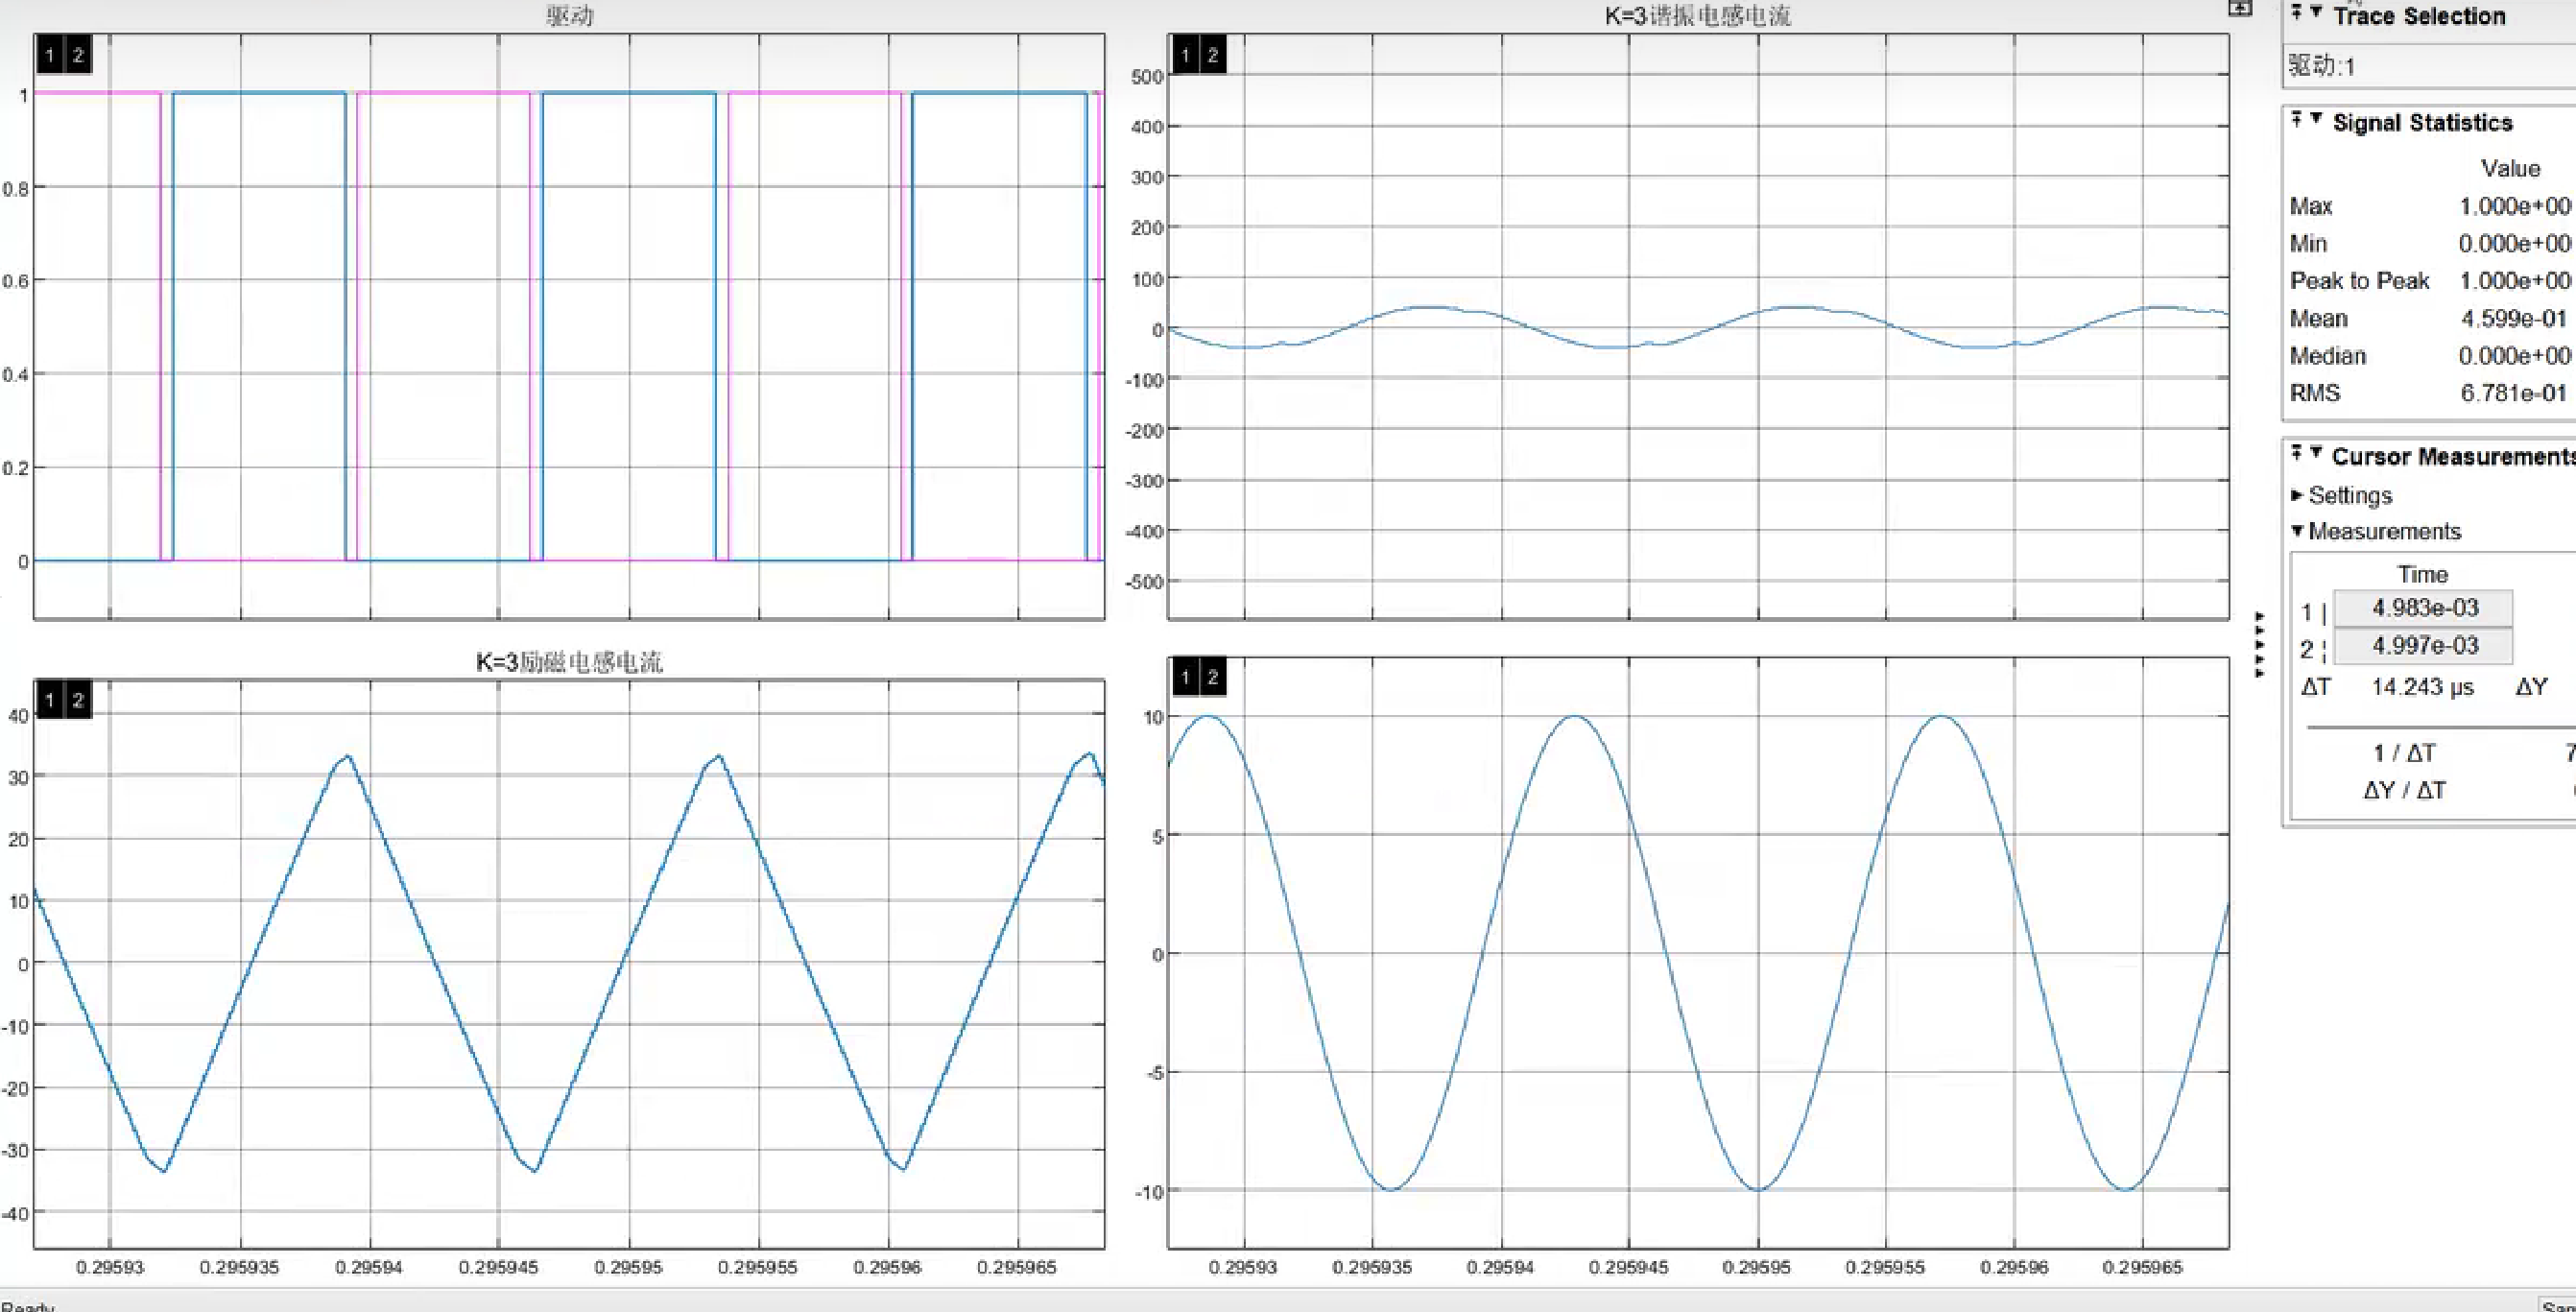This screenshot has width=2576, height=1312.
Task: Click cursor 2 marker in K=3谐振电感电流 plot
Action: [1212, 55]
